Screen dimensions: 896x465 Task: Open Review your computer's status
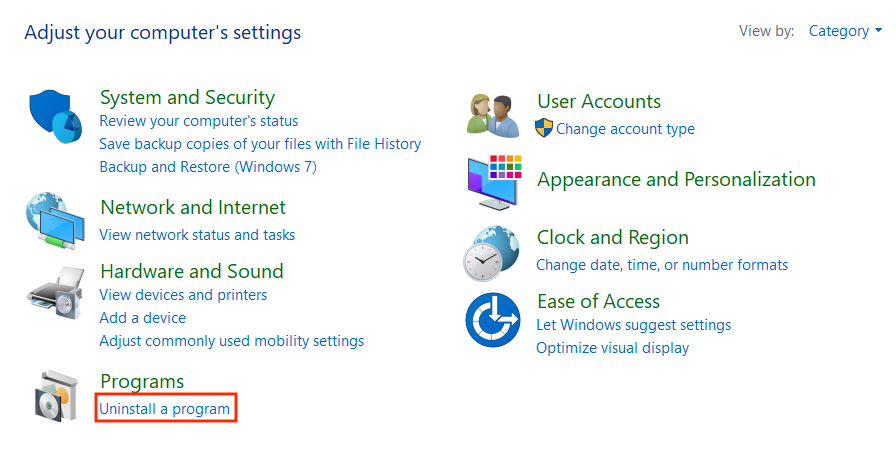(198, 121)
